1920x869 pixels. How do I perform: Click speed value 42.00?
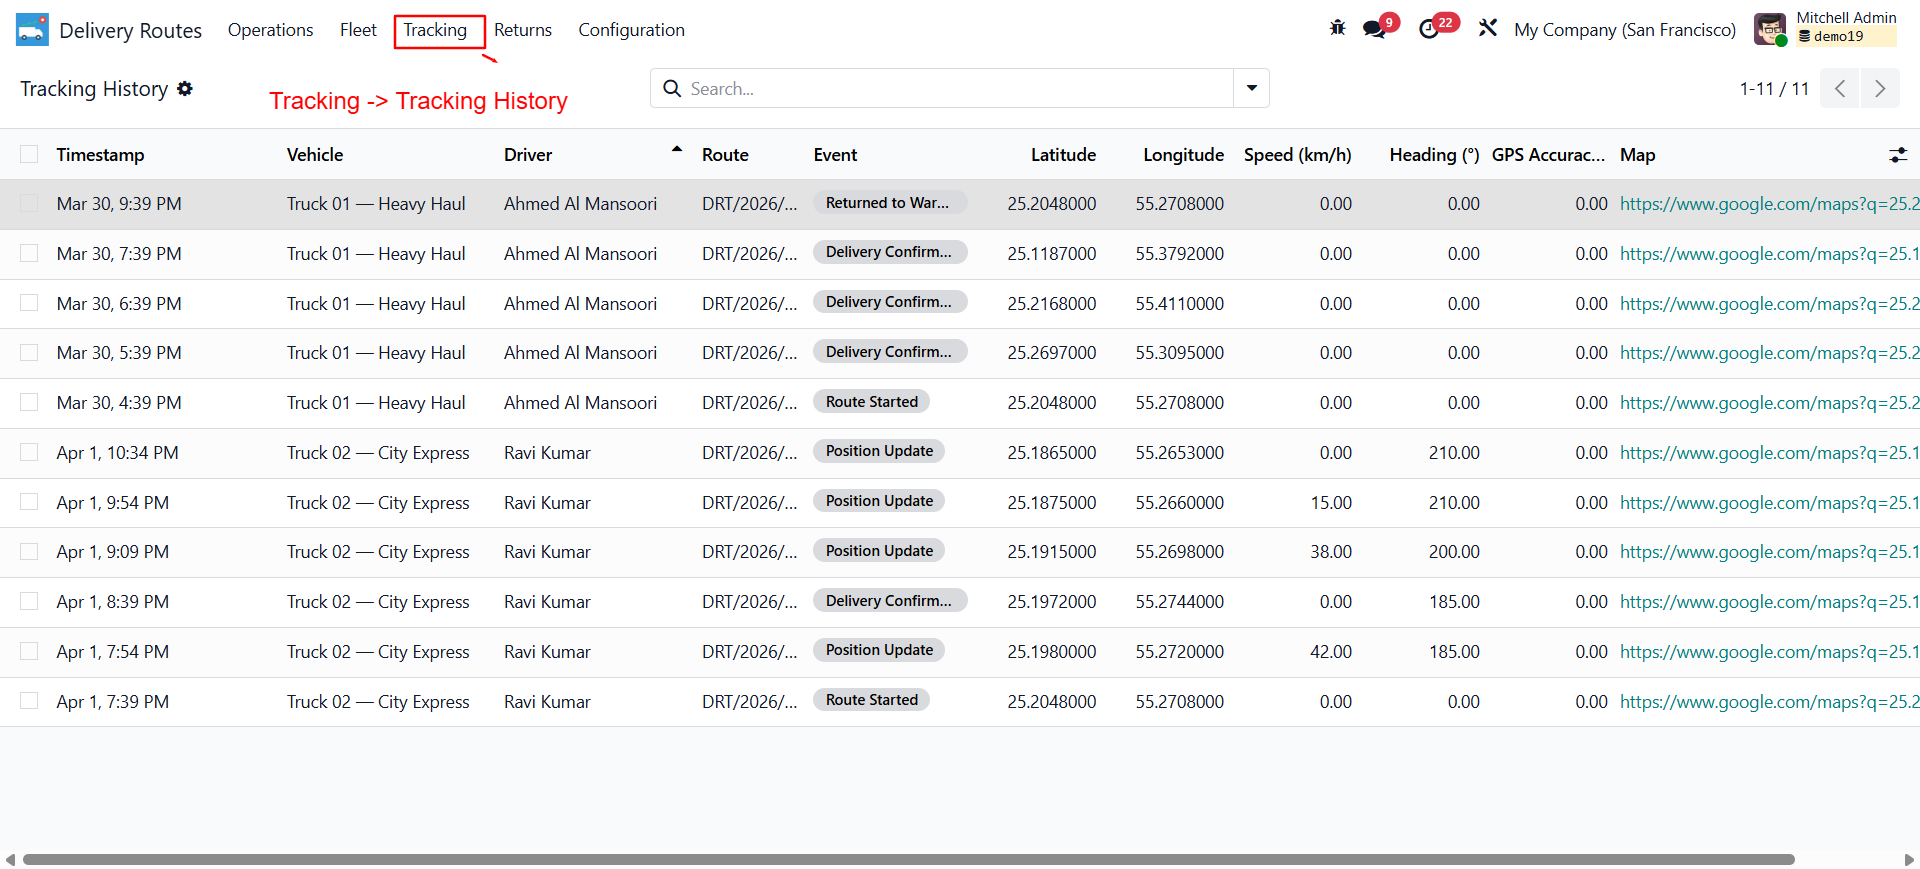[x=1331, y=652]
